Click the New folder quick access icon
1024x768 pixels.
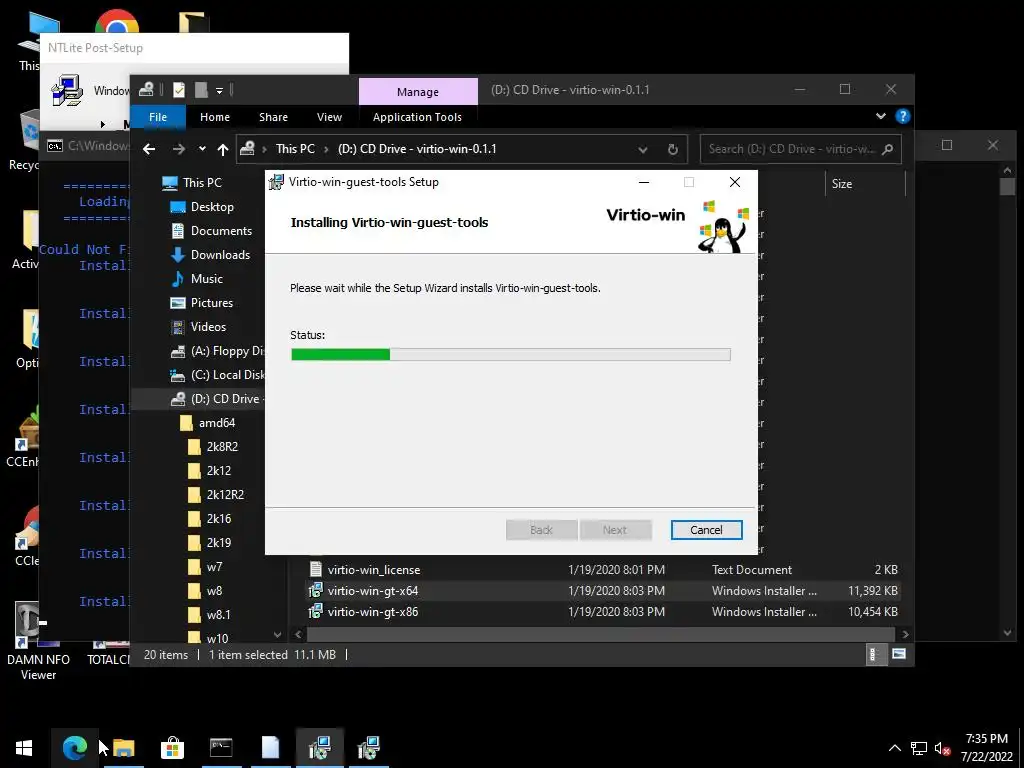click(202, 90)
